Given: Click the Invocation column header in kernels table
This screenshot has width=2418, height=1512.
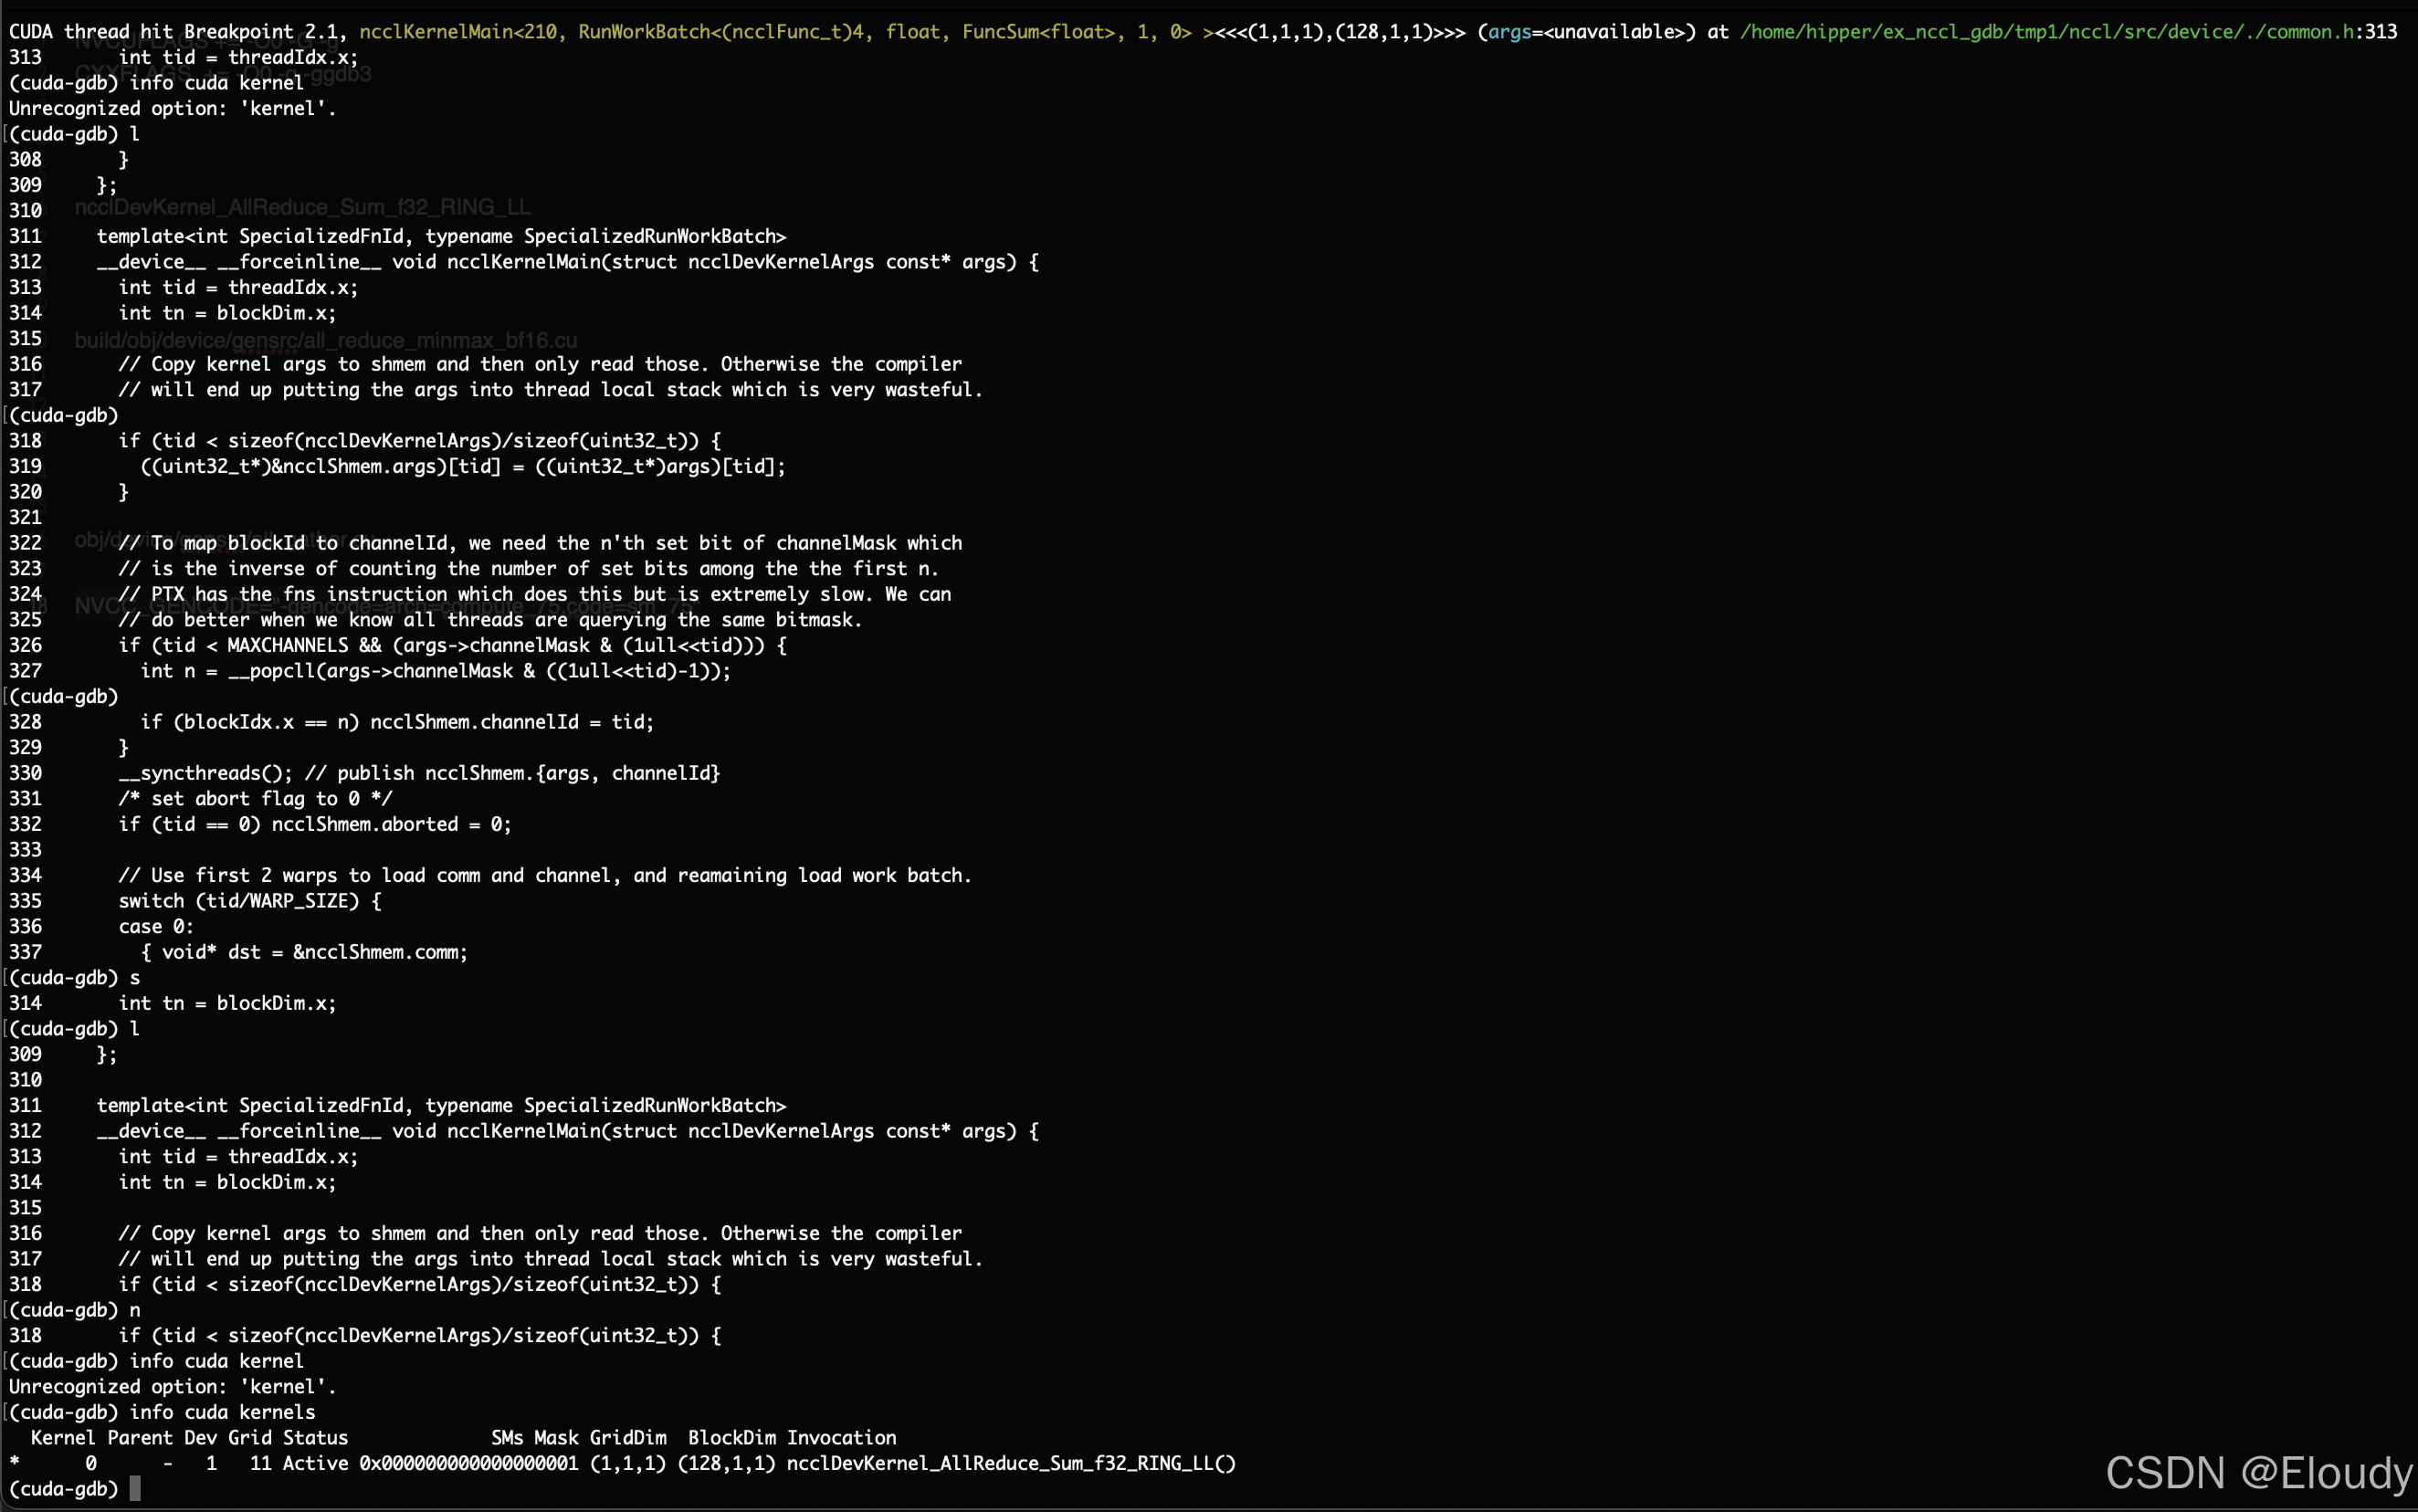Looking at the screenshot, I should click(841, 1438).
